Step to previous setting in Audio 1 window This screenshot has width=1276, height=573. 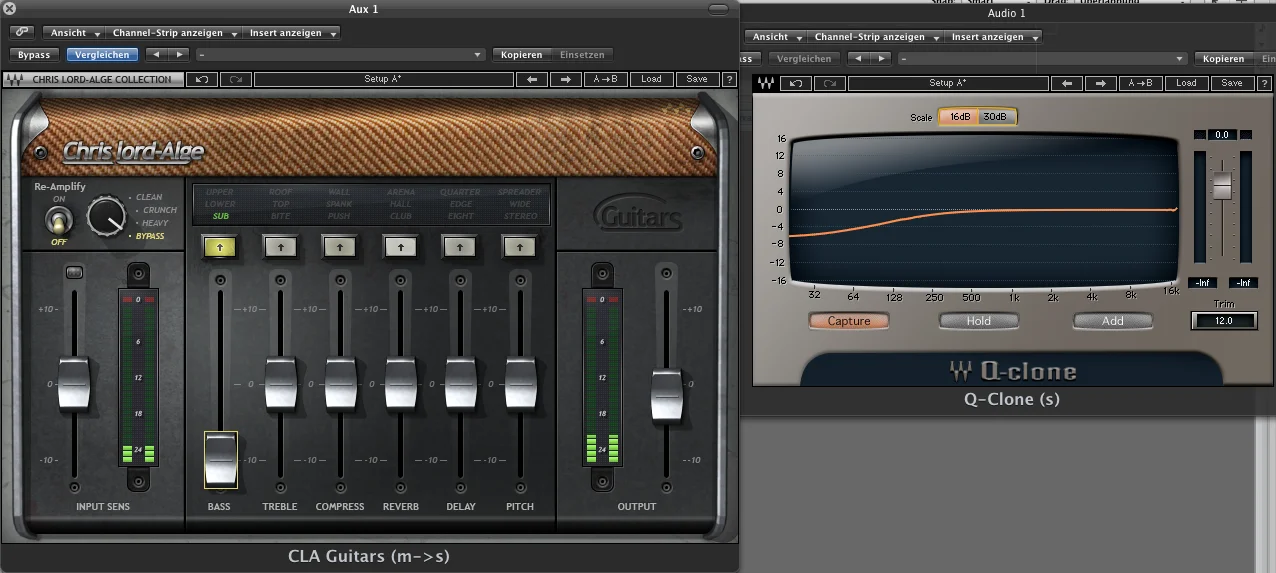point(860,59)
